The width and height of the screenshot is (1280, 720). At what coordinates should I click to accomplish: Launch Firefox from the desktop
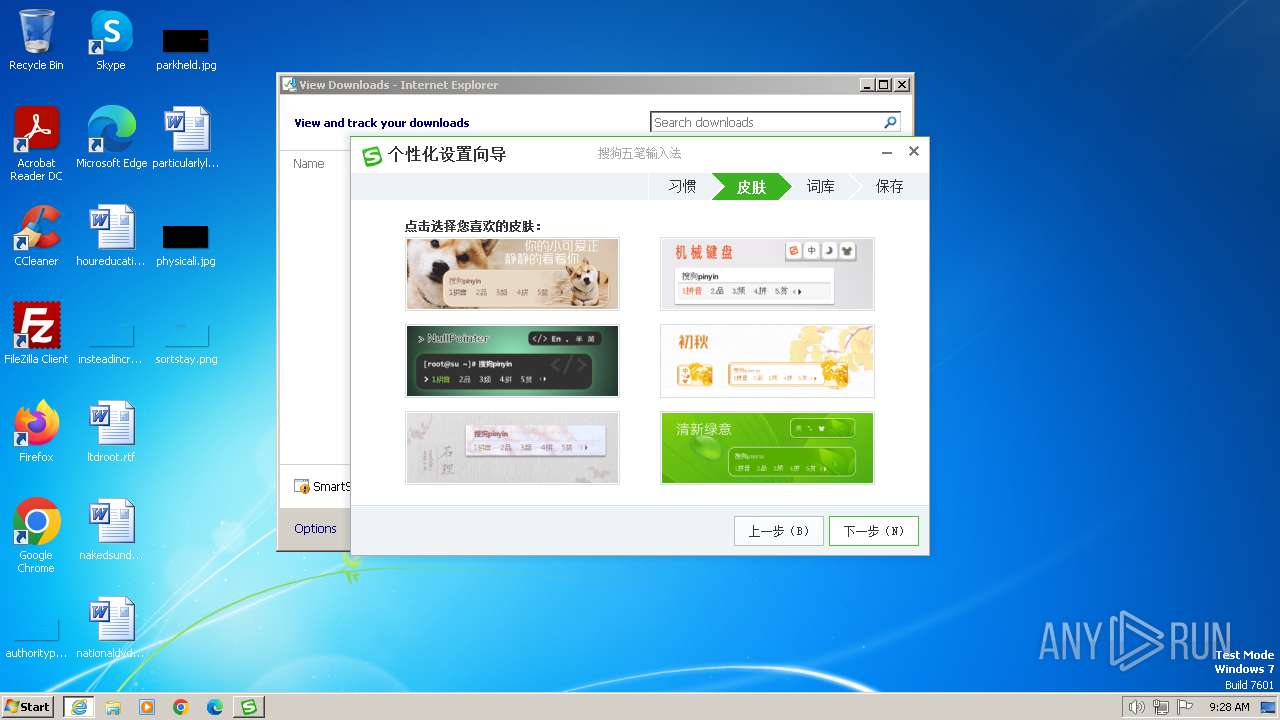(36, 432)
